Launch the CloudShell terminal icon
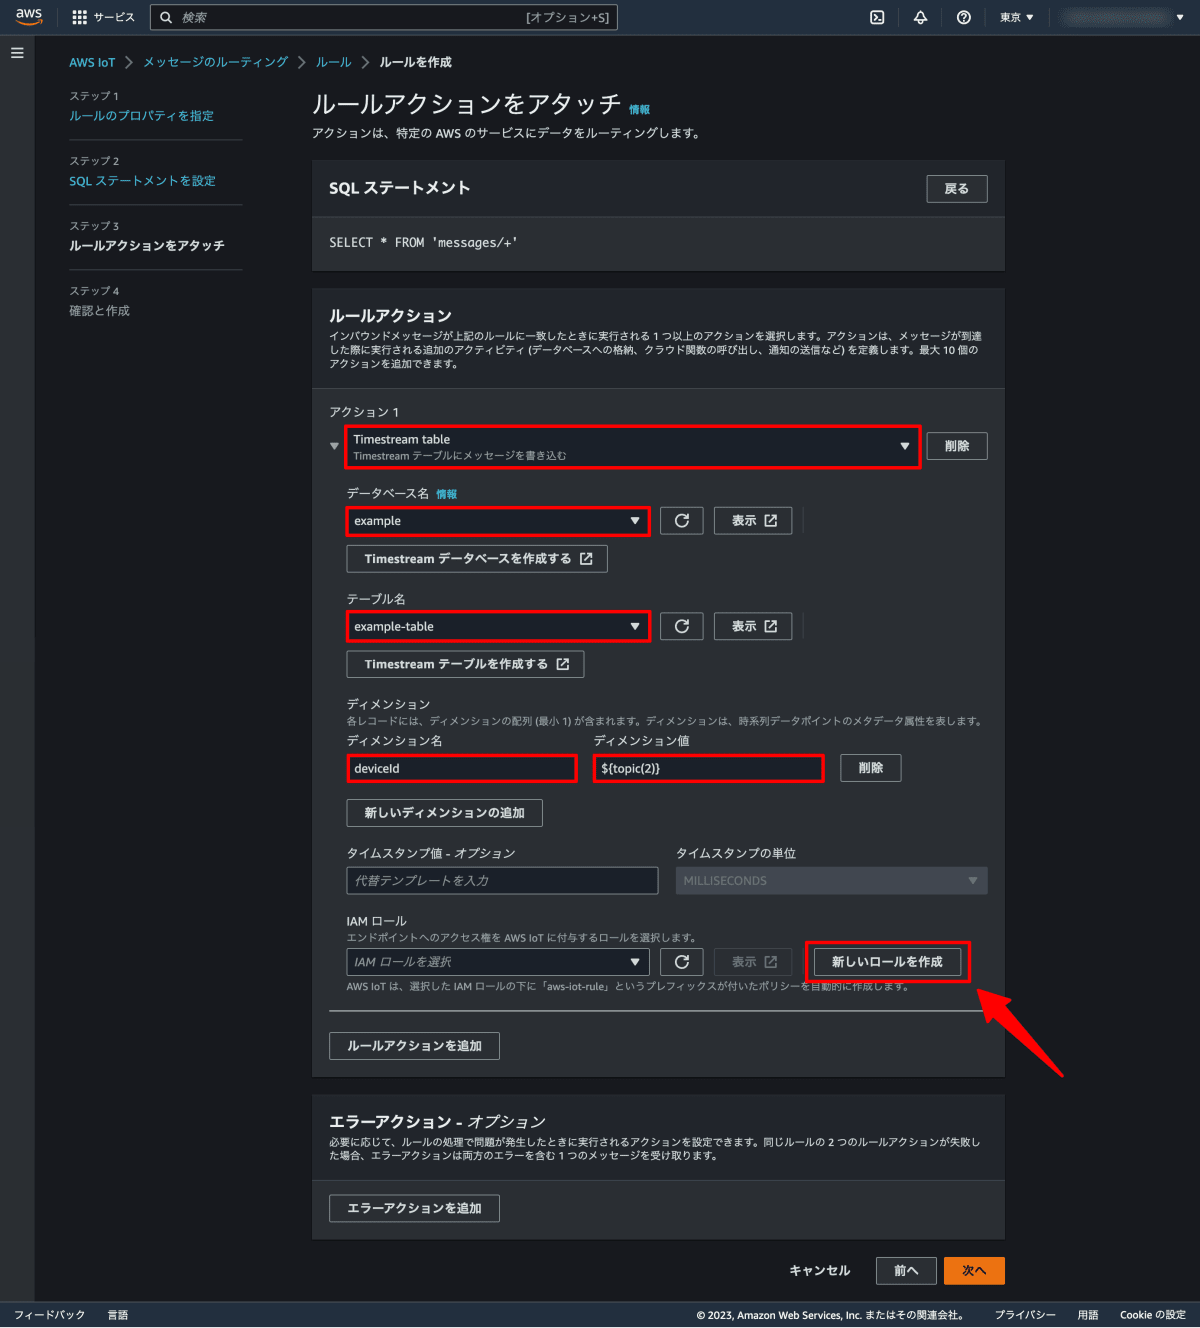The height and width of the screenshot is (1328, 1200). coord(877,17)
